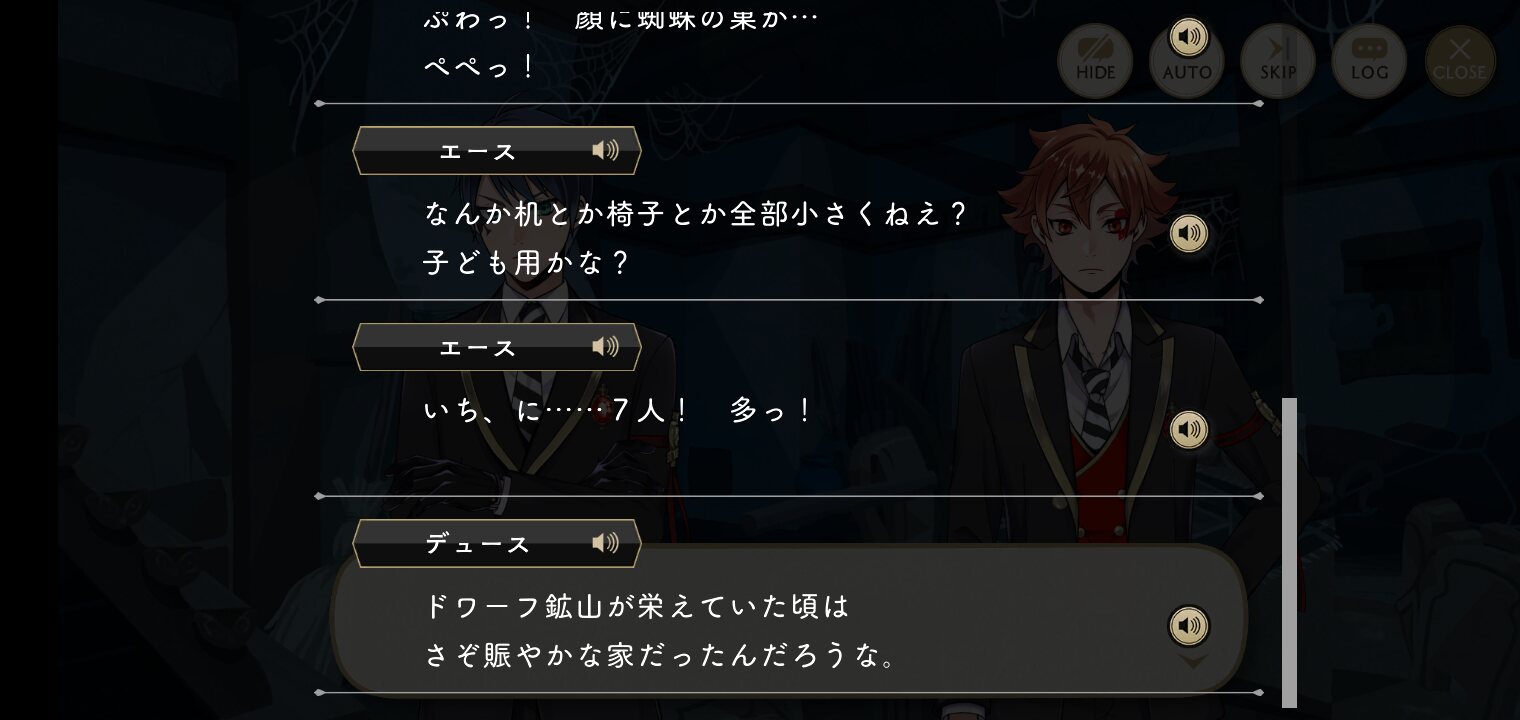Hide the dialogue UI with HIDE
1520x720 pixels.
pos(1095,61)
